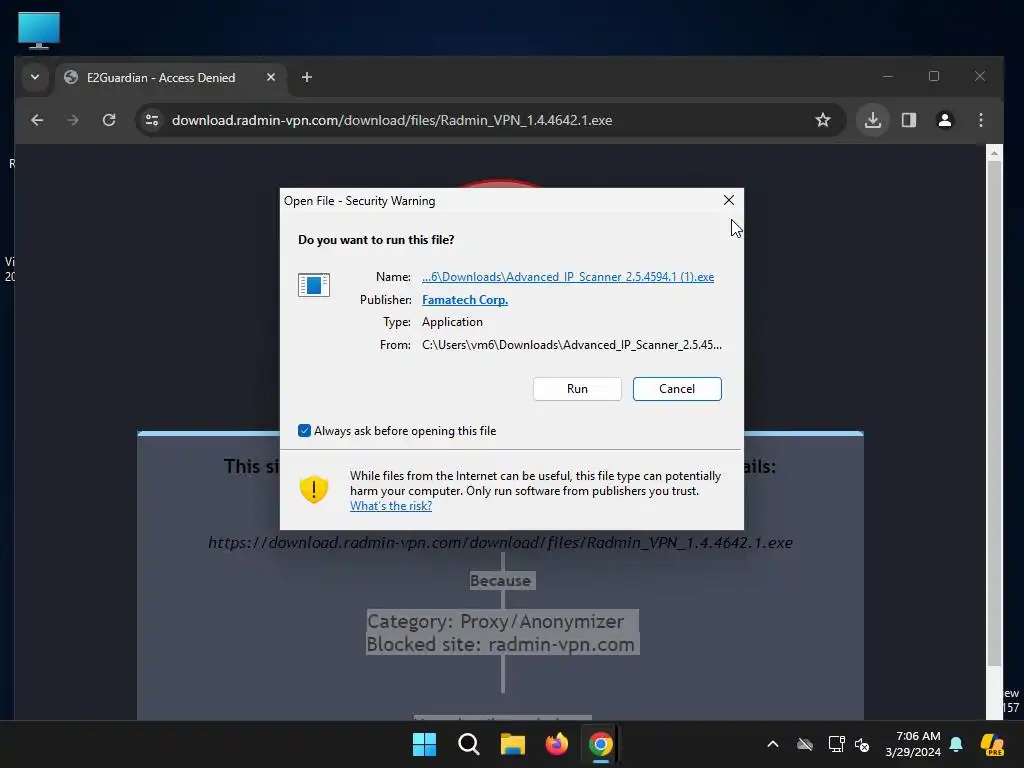
Task: Click the scrollbar up arrow
Action: point(993,153)
